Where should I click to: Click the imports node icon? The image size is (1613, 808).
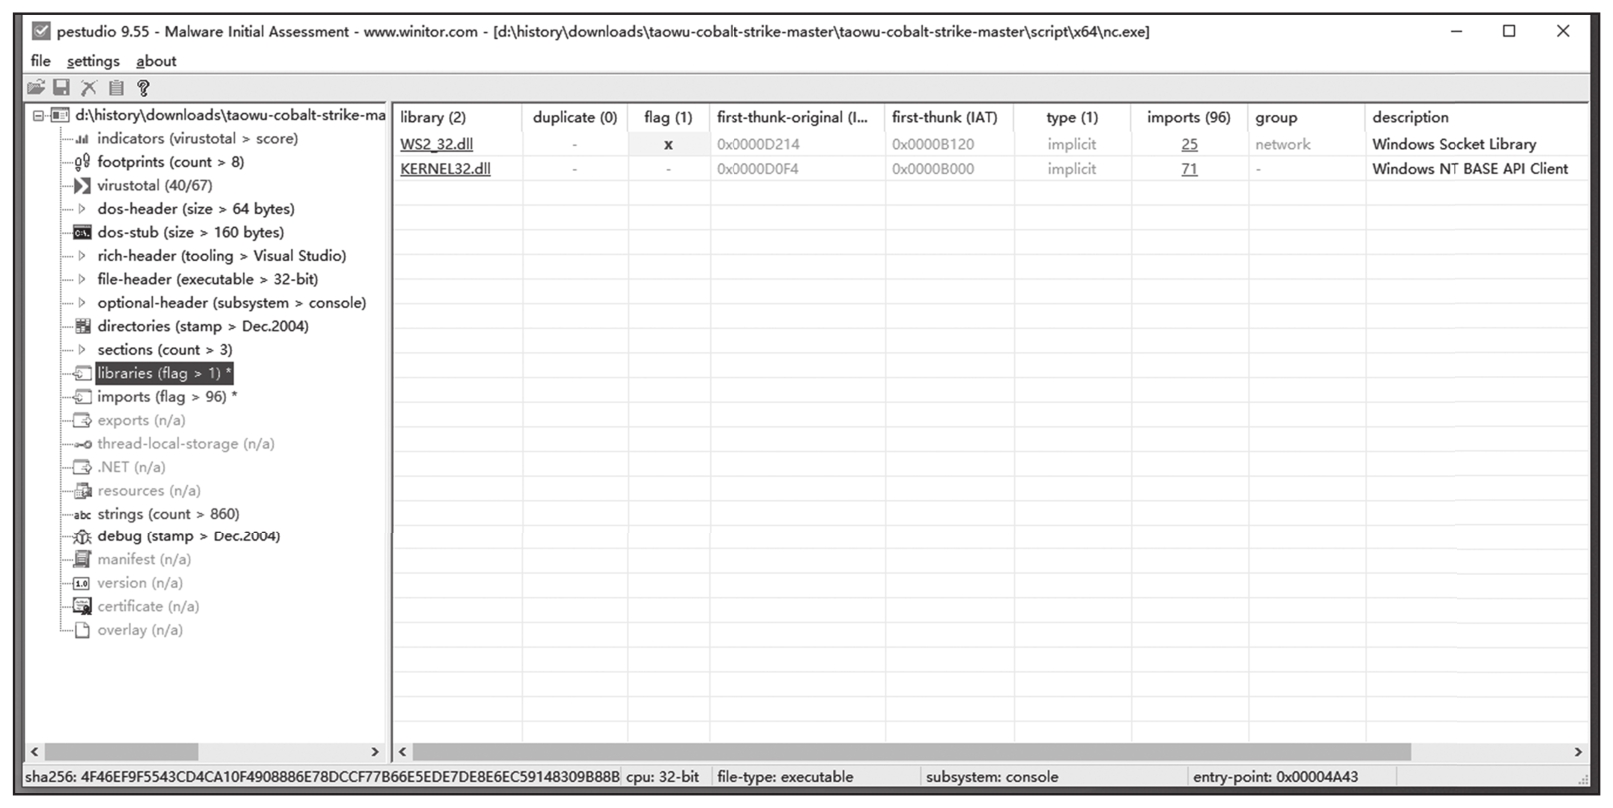tap(82, 397)
